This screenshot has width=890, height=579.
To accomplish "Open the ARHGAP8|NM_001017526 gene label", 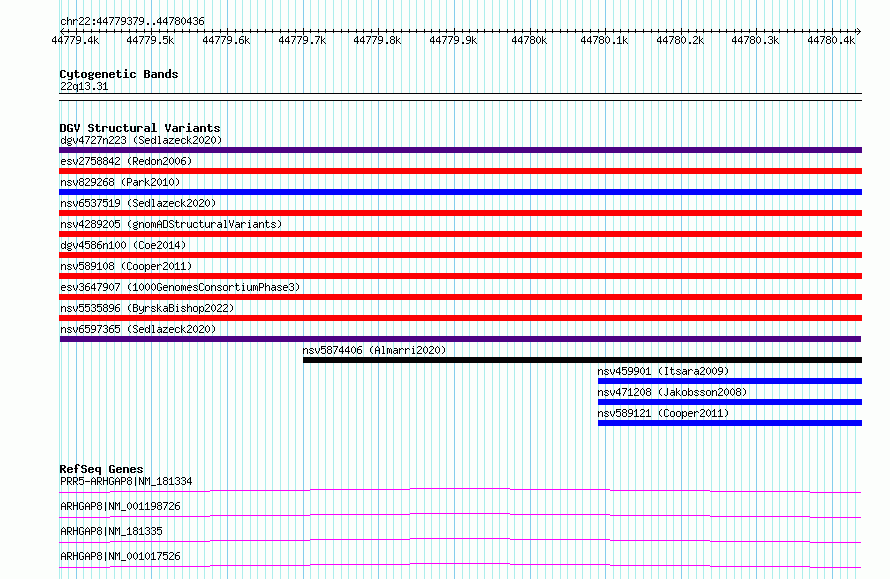I will pyautogui.click(x=120, y=556).
